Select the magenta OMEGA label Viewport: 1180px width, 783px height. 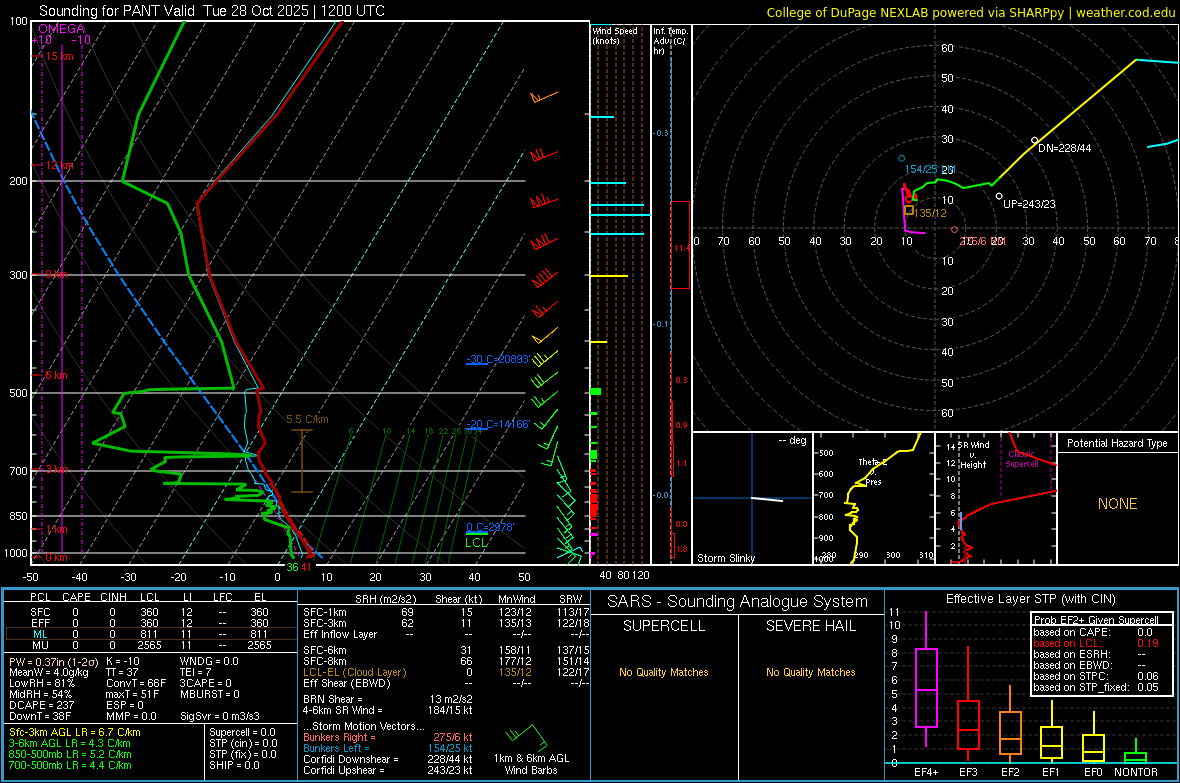(x=61, y=29)
